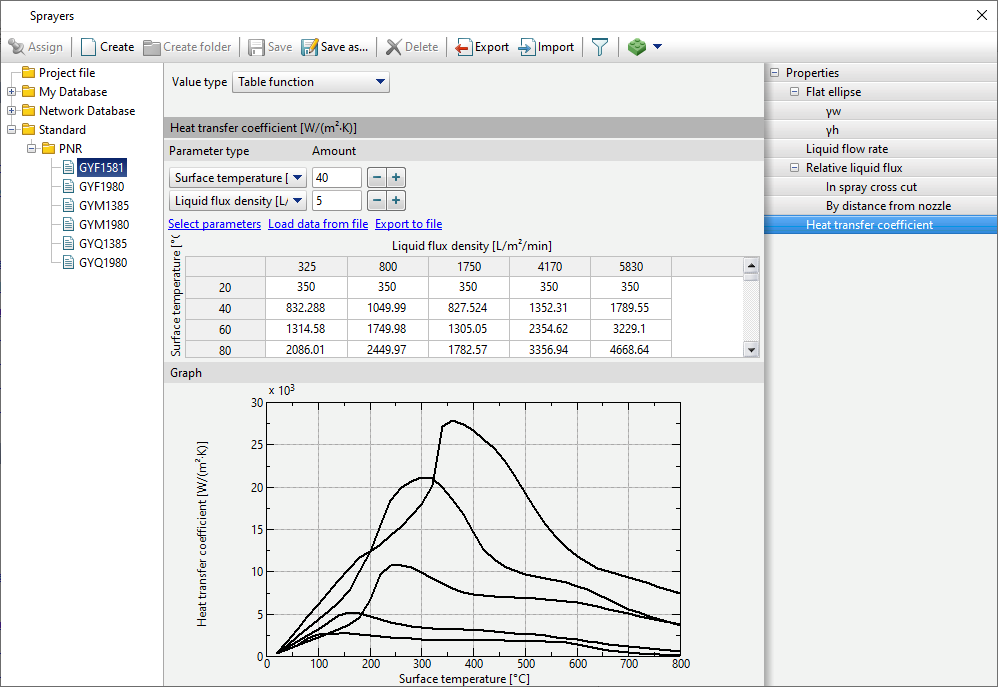
Task: Click the Select parameters link
Action: tap(214, 224)
